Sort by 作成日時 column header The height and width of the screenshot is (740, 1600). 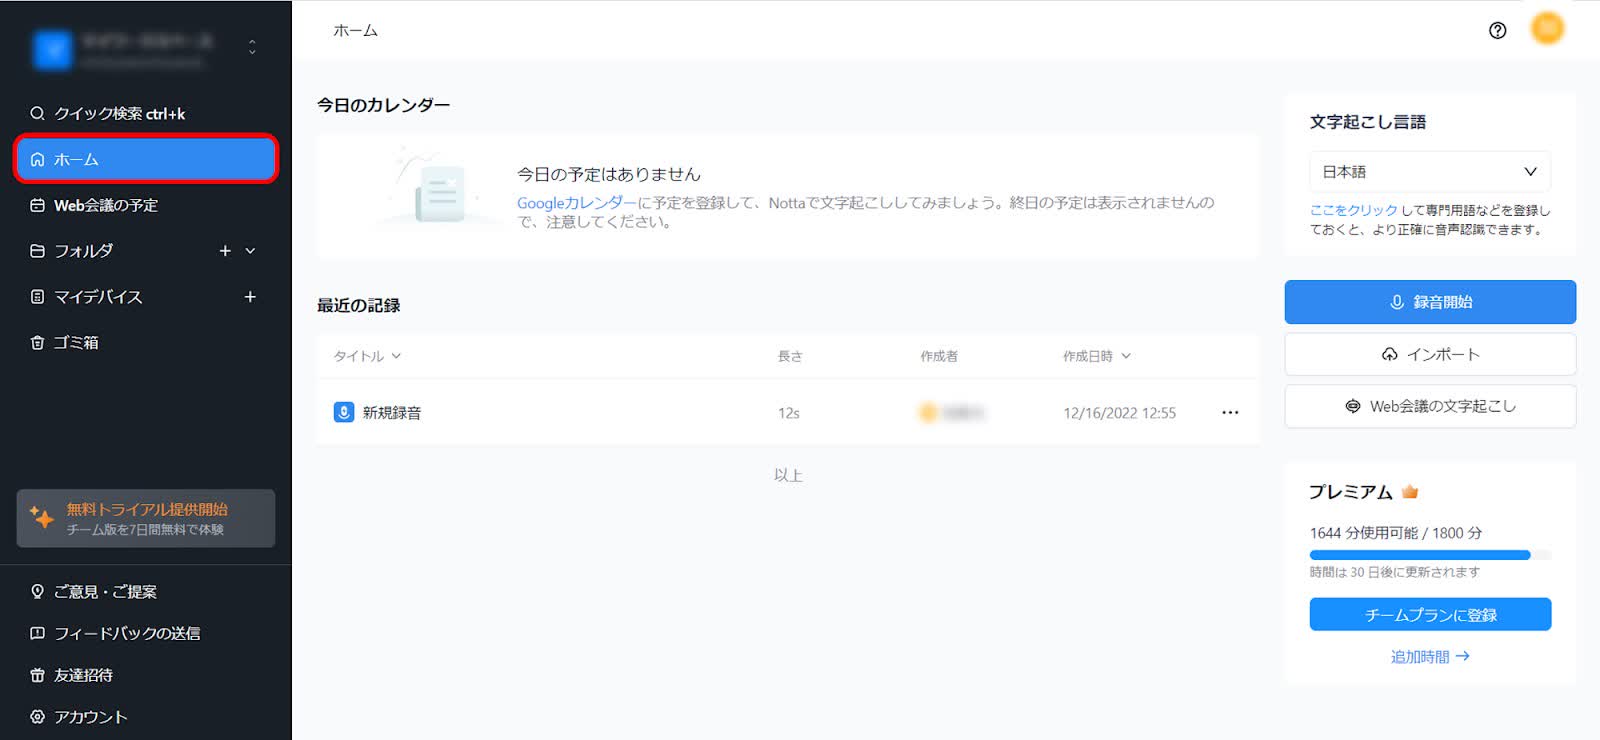pos(1096,356)
